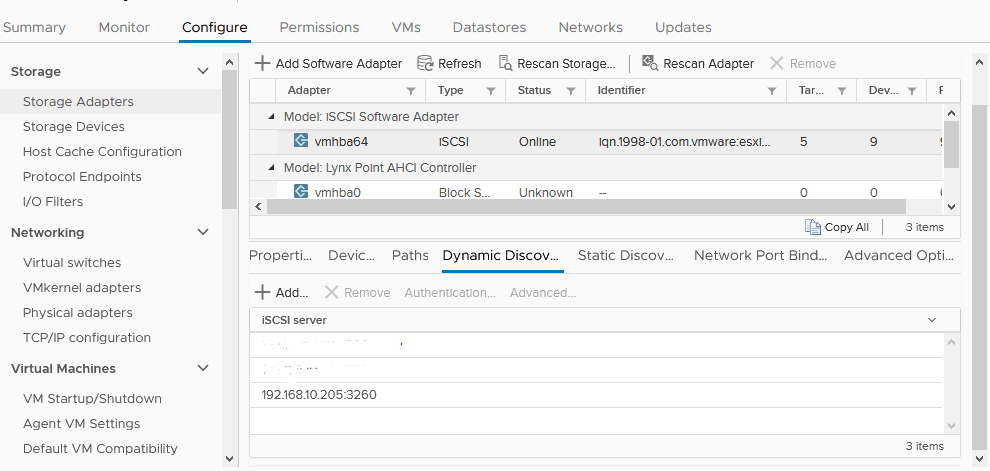Click Remove in the Dynamic Discovery toolbar
This screenshot has height=471, width=990.
point(357,292)
